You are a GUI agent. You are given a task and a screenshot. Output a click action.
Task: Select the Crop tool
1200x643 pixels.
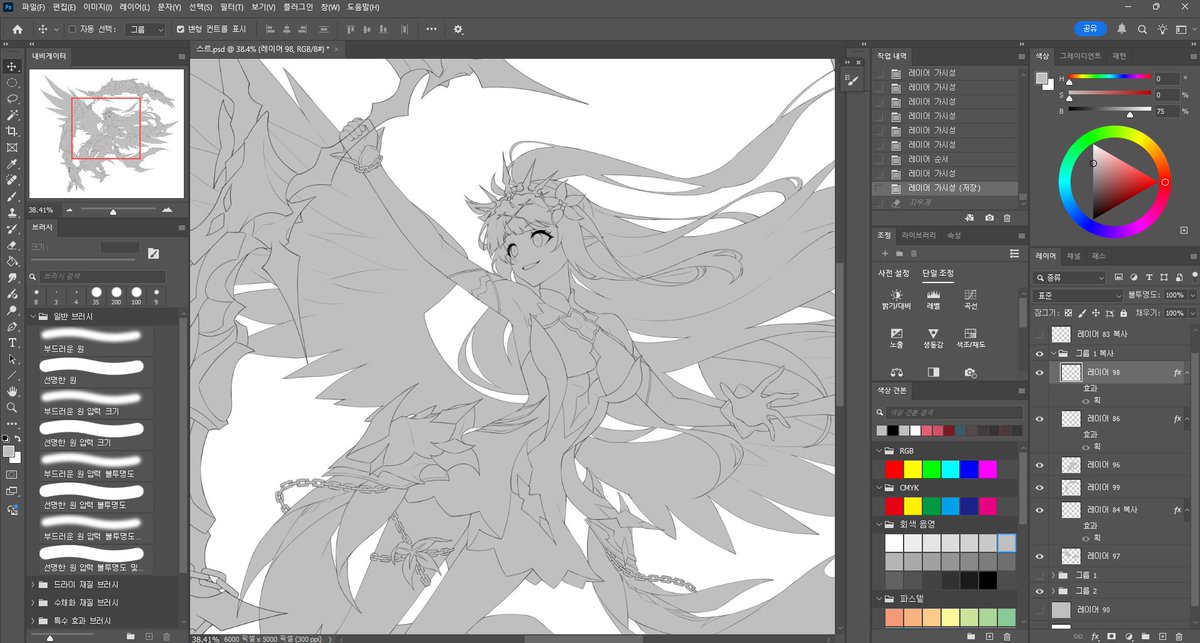[x=12, y=131]
